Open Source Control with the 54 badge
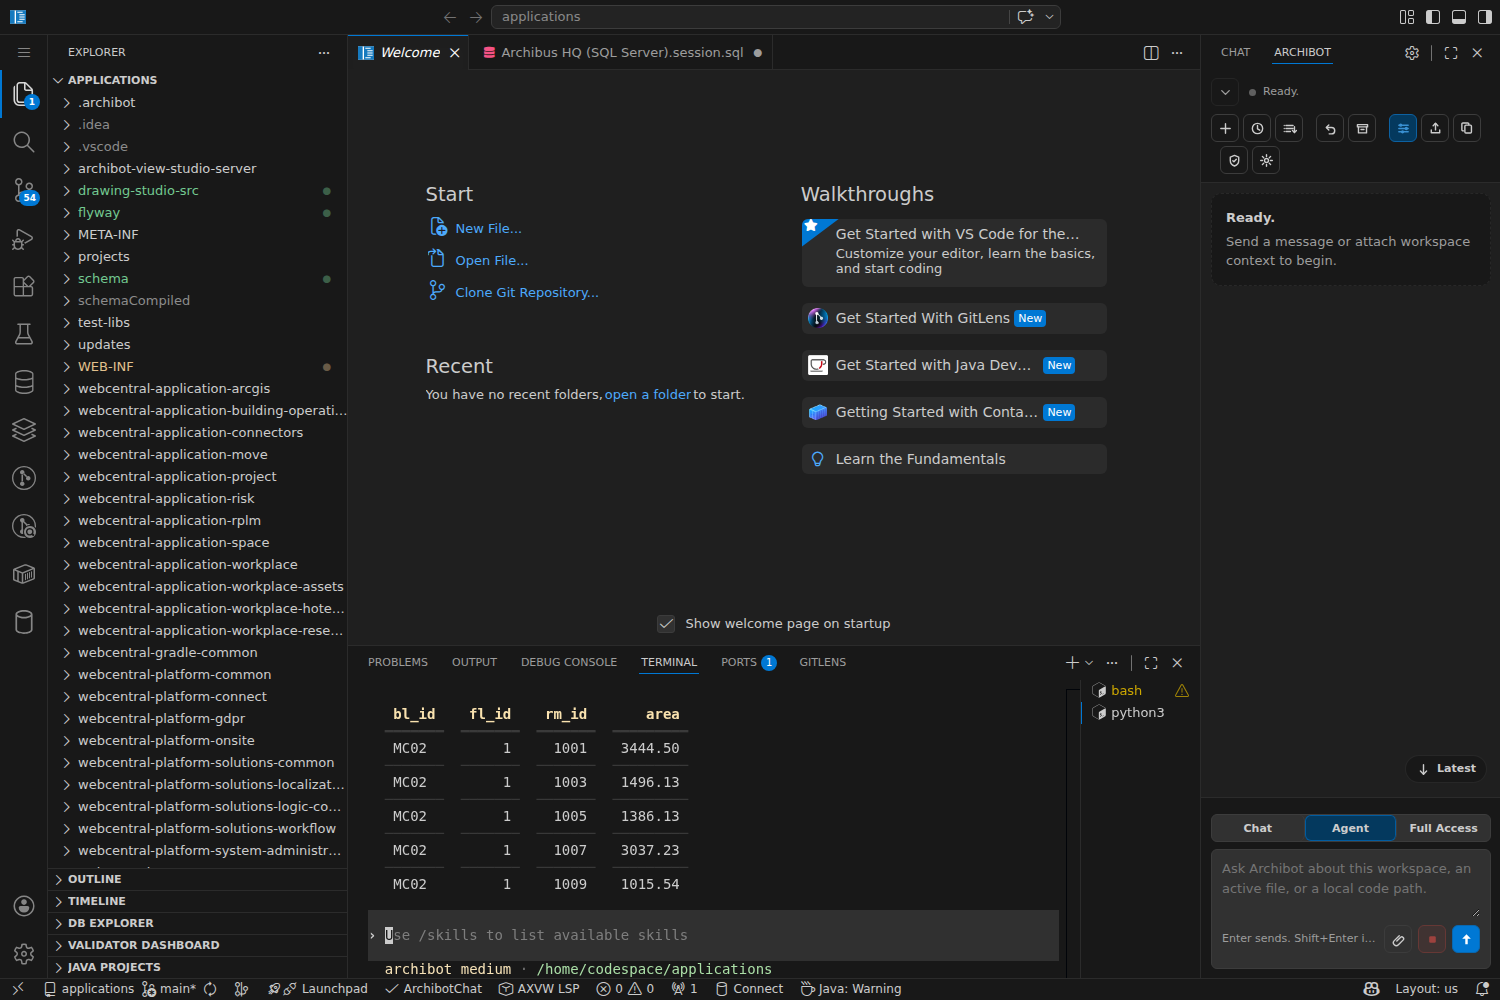The width and height of the screenshot is (1500, 1000). [x=24, y=190]
